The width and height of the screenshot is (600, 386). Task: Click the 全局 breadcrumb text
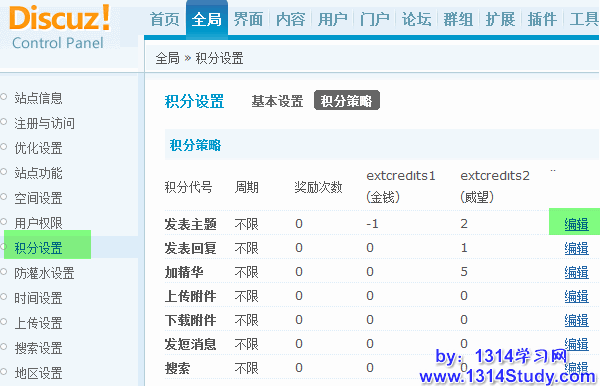pyautogui.click(x=168, y=59)
